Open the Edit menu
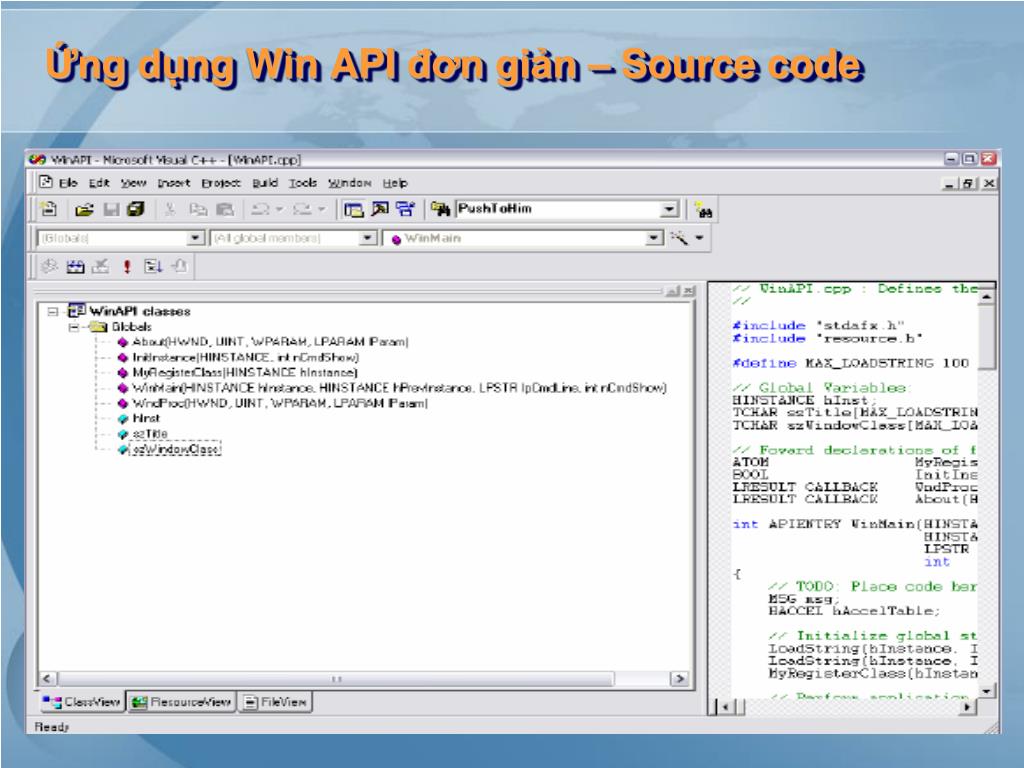 click(99, 183)
